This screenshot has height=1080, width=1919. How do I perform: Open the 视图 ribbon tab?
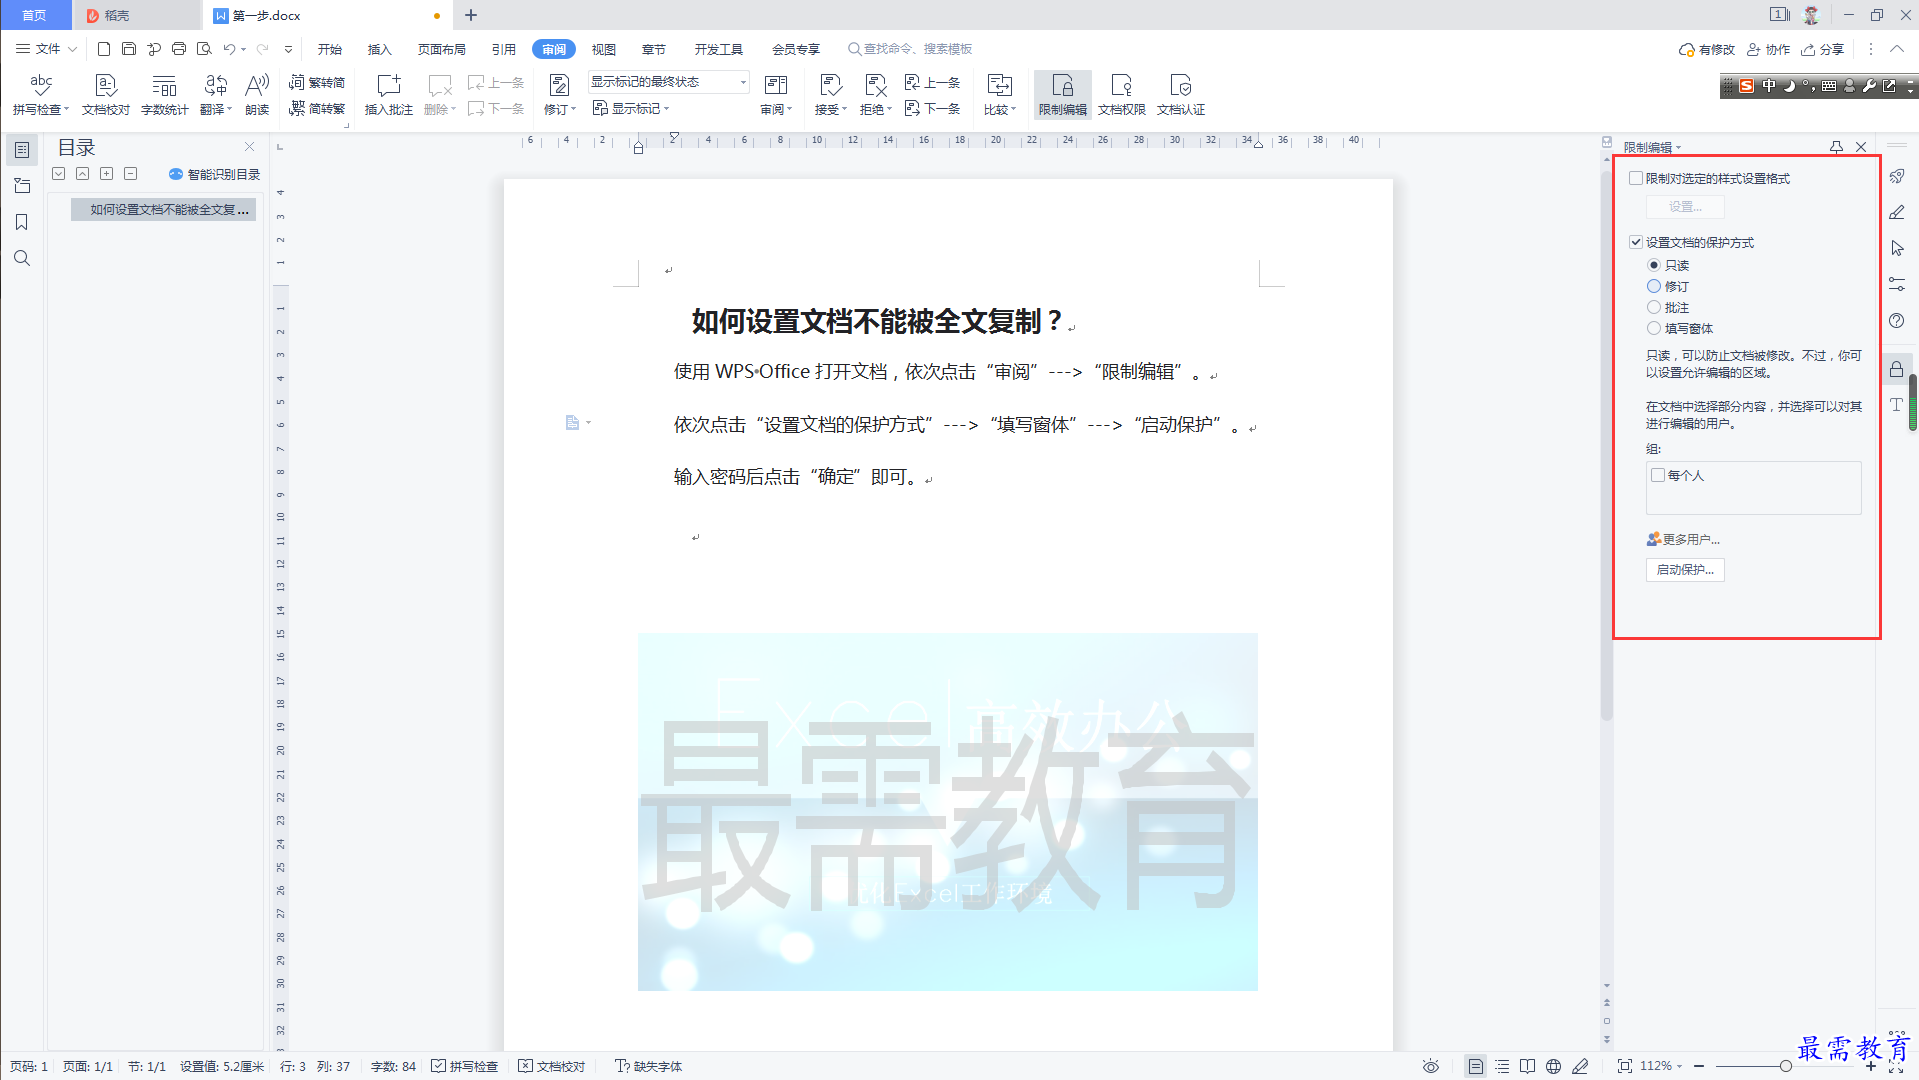click(x=604, y=49)
